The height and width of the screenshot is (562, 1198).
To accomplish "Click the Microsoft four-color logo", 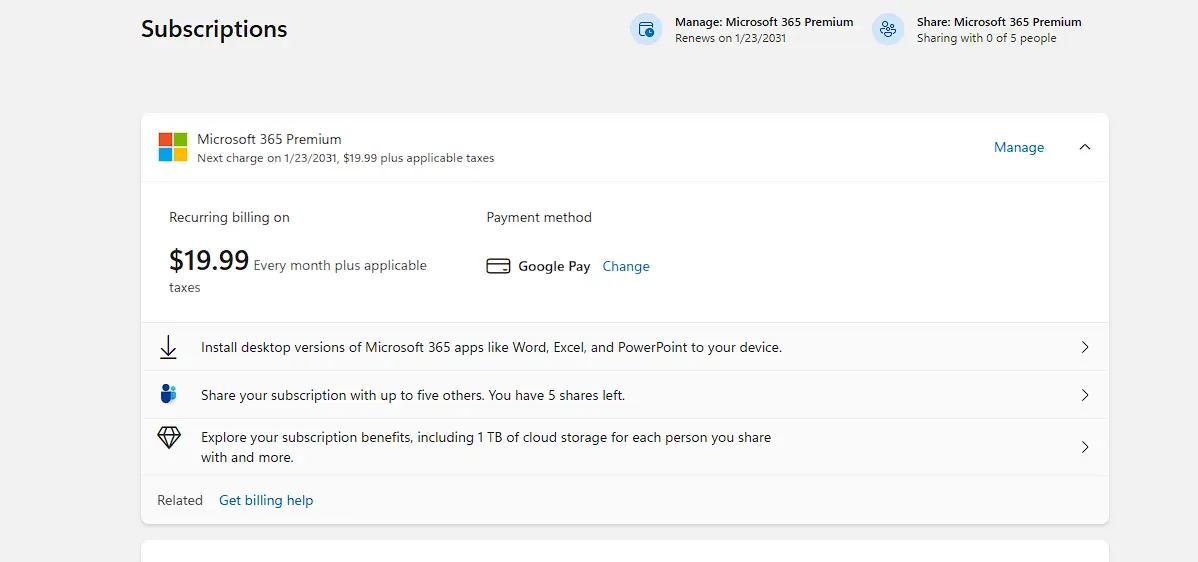I will (x=173, y=147).
